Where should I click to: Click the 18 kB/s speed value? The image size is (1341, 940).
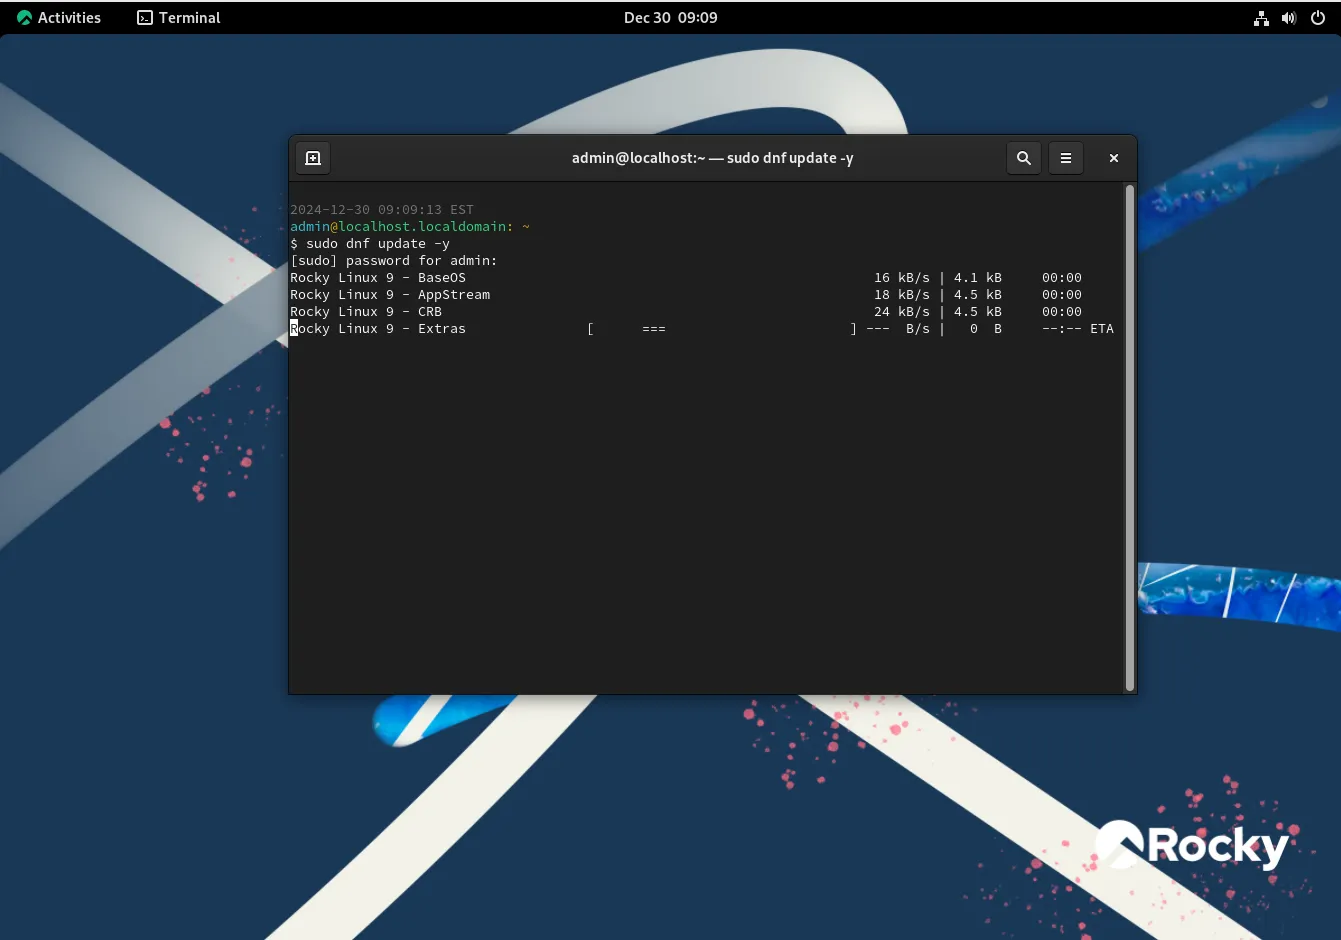902,295
